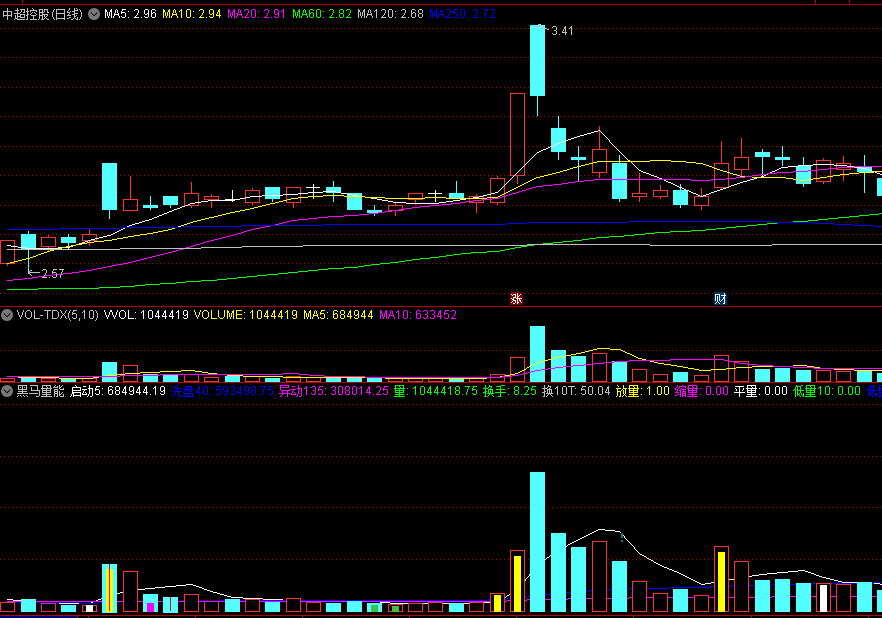Screen dimensions: 882x618
Task: Select the tallest cyan bar in 黑马量能 panel
Action: (x=538, y=542)
